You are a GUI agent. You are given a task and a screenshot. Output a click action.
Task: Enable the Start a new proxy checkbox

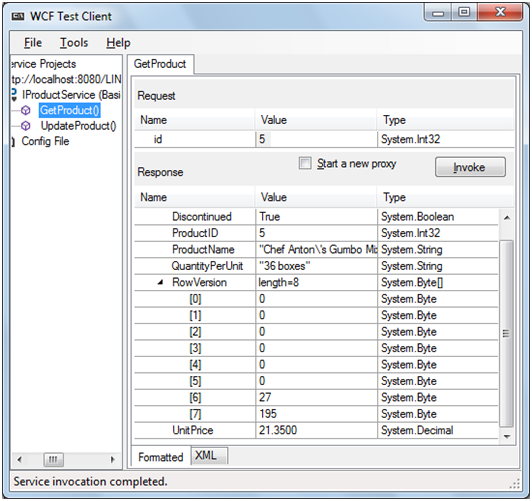coord(305,163)
